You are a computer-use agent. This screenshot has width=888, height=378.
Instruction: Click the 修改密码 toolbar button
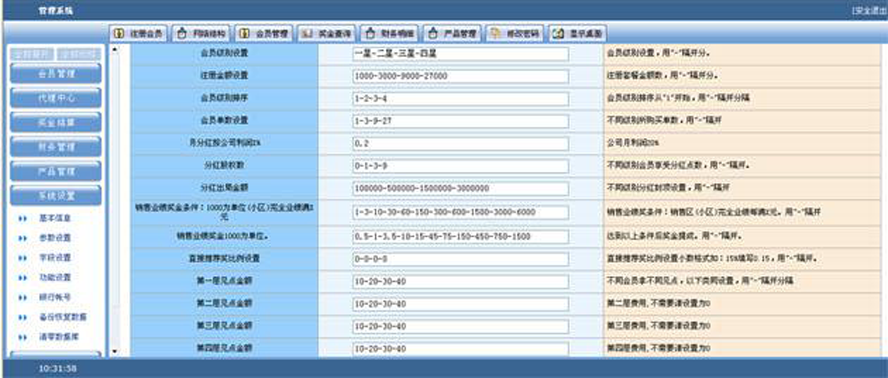point(515,33)
